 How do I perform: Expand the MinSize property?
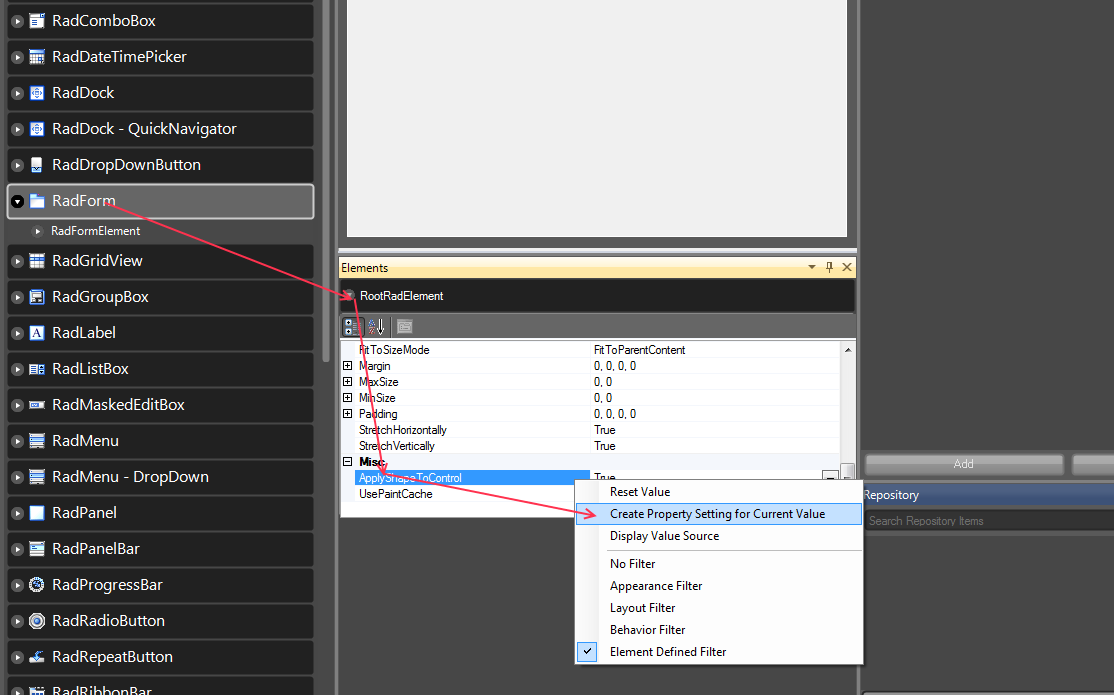tap(347, 398)
